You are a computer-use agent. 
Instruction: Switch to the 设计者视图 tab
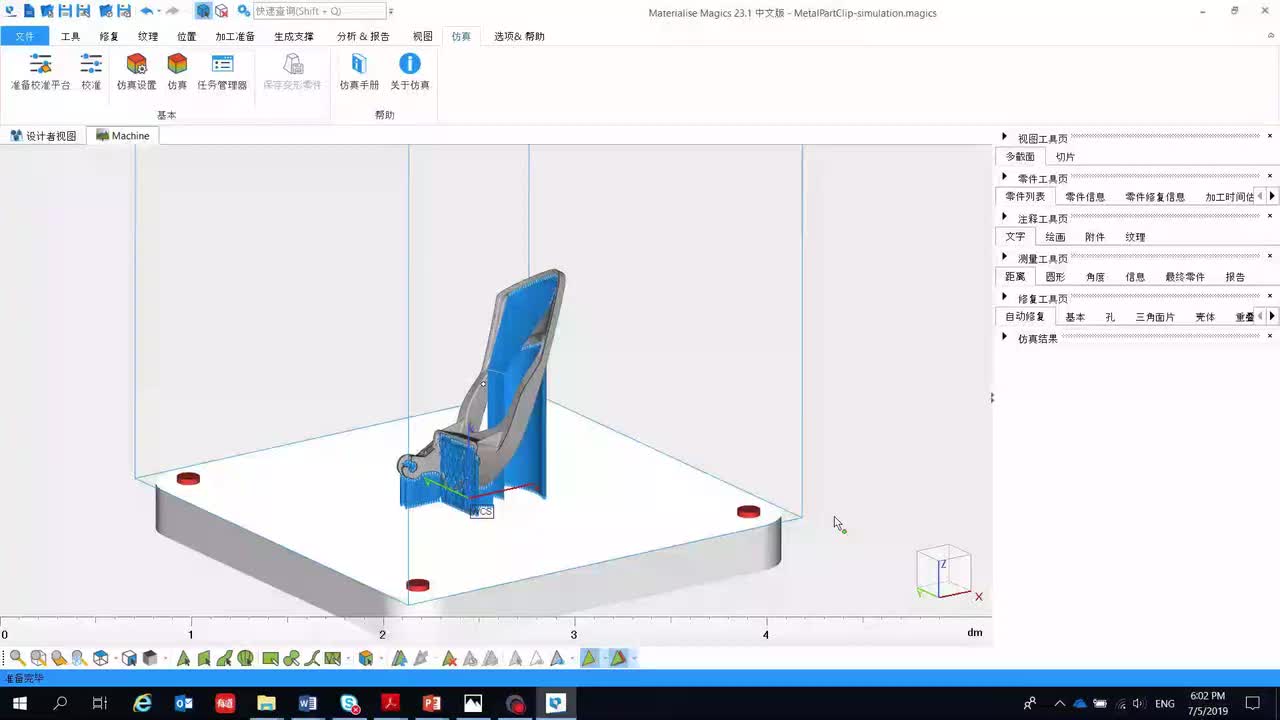pyautogui.click(x=43, y=136)
